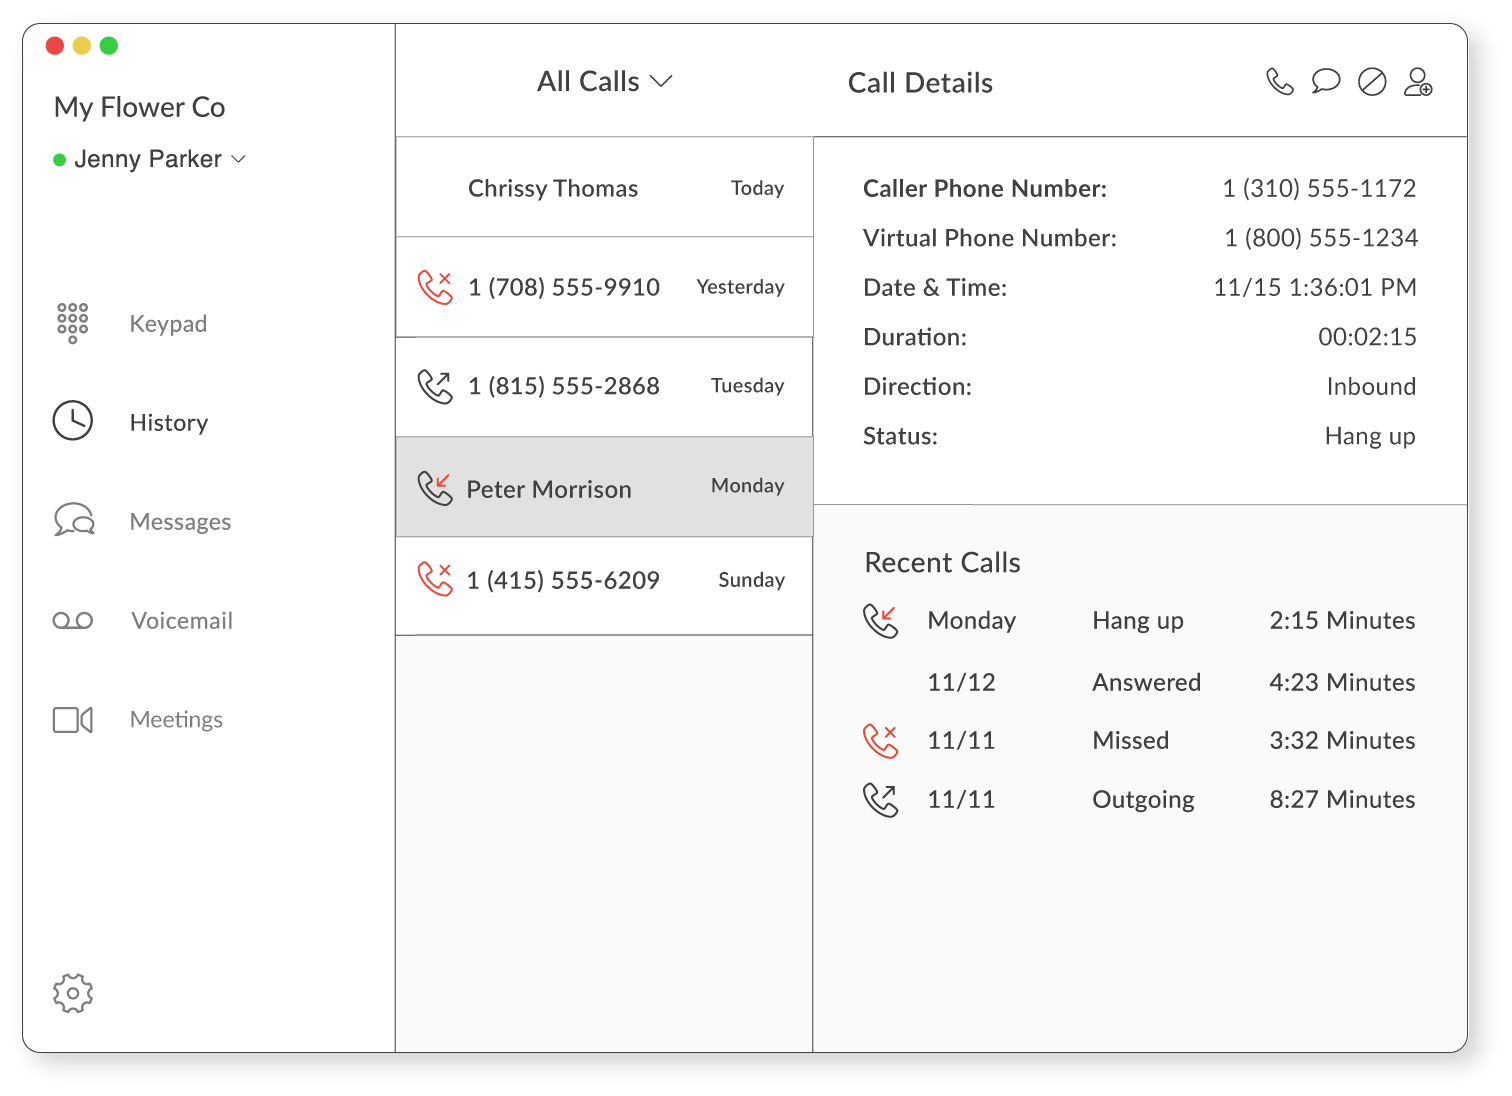Click the Messages chat bubbles icon
Screen dimensions: 1512x1096
click(x=74, y=521)
